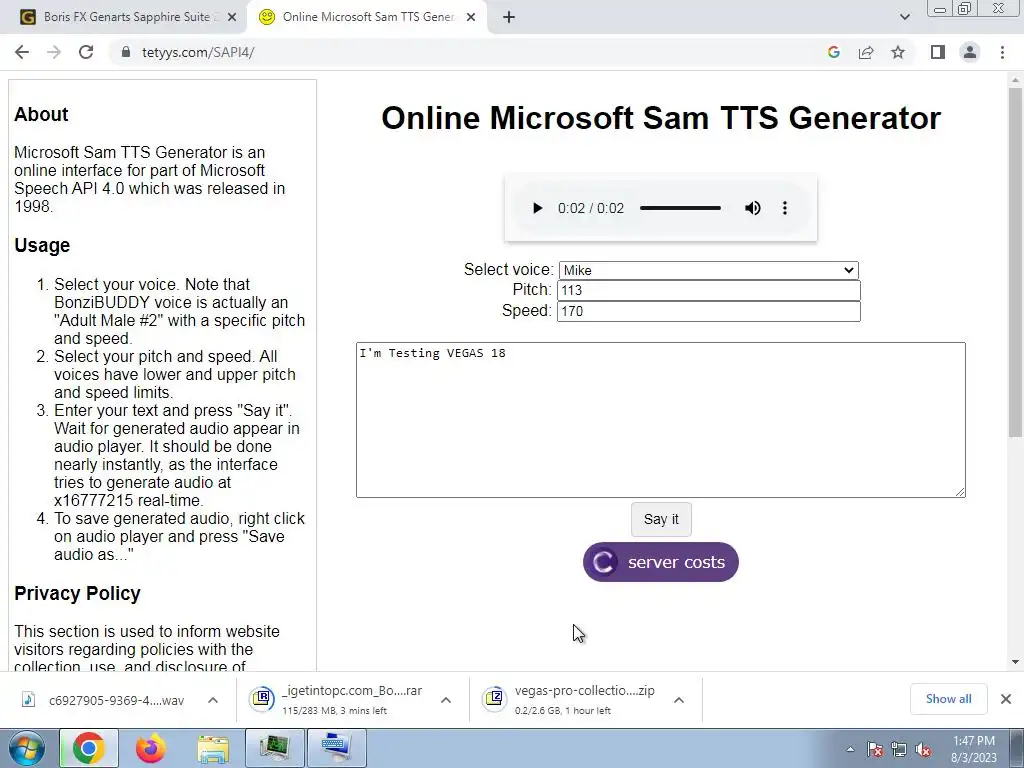View site information lock icon
The image size is (1024, 768).
125,52
